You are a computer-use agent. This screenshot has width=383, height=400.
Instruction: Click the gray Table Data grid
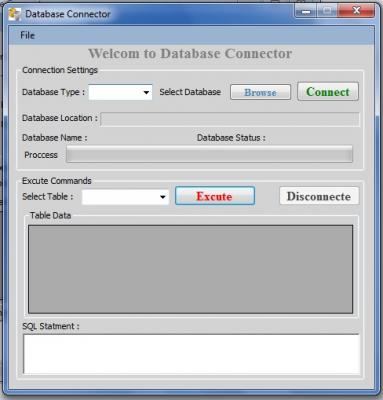click(190, 269)
